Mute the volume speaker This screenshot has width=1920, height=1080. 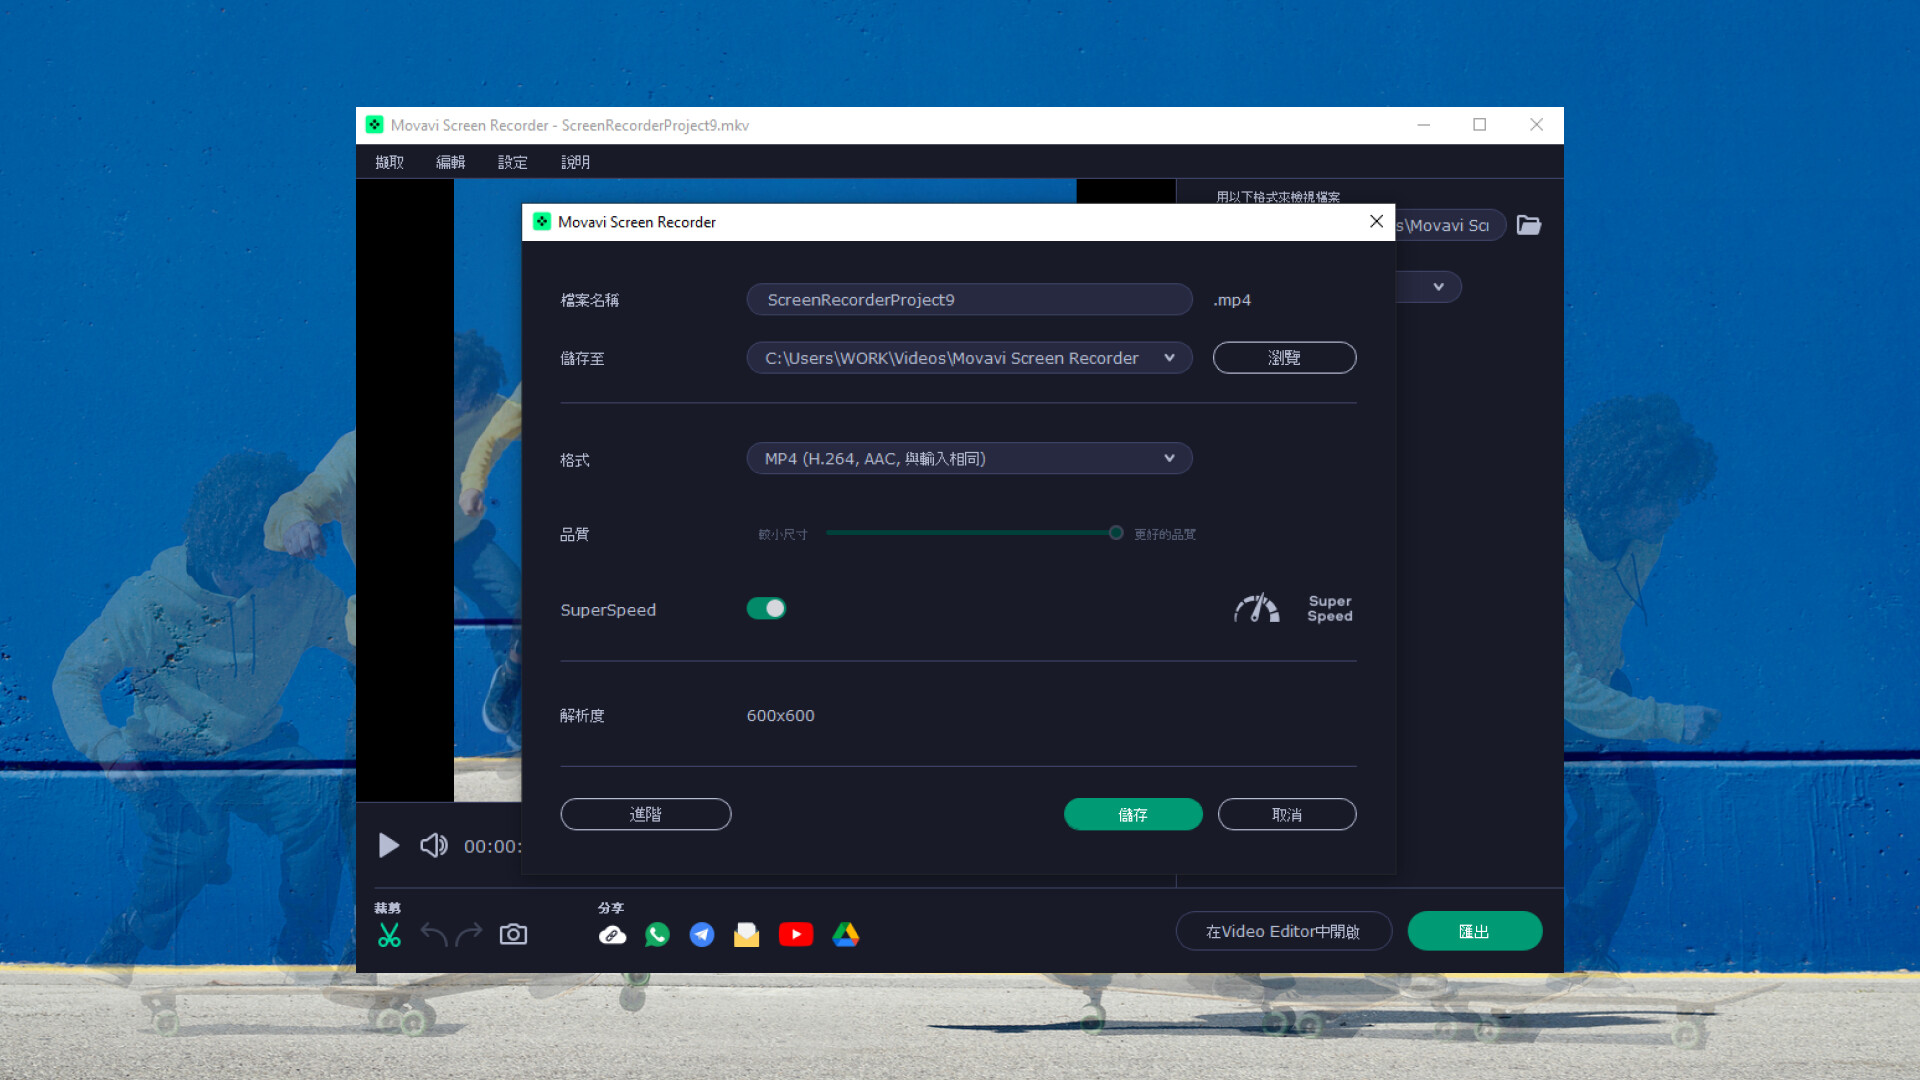pos(433,846)
